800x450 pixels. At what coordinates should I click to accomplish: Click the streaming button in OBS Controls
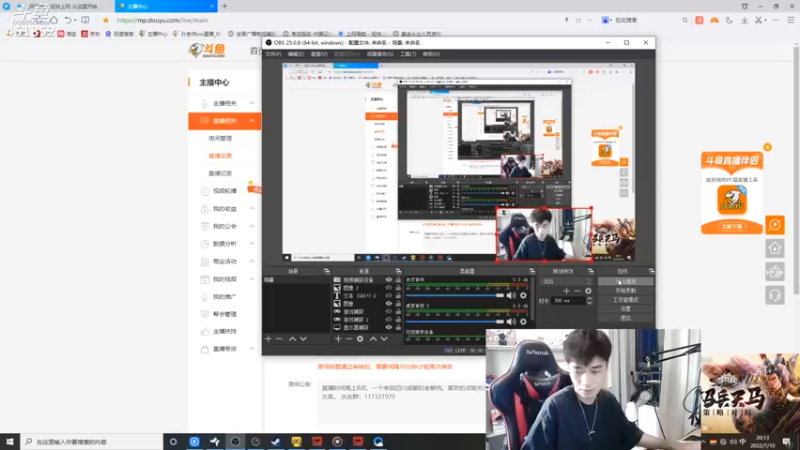(x=626, y=282)
